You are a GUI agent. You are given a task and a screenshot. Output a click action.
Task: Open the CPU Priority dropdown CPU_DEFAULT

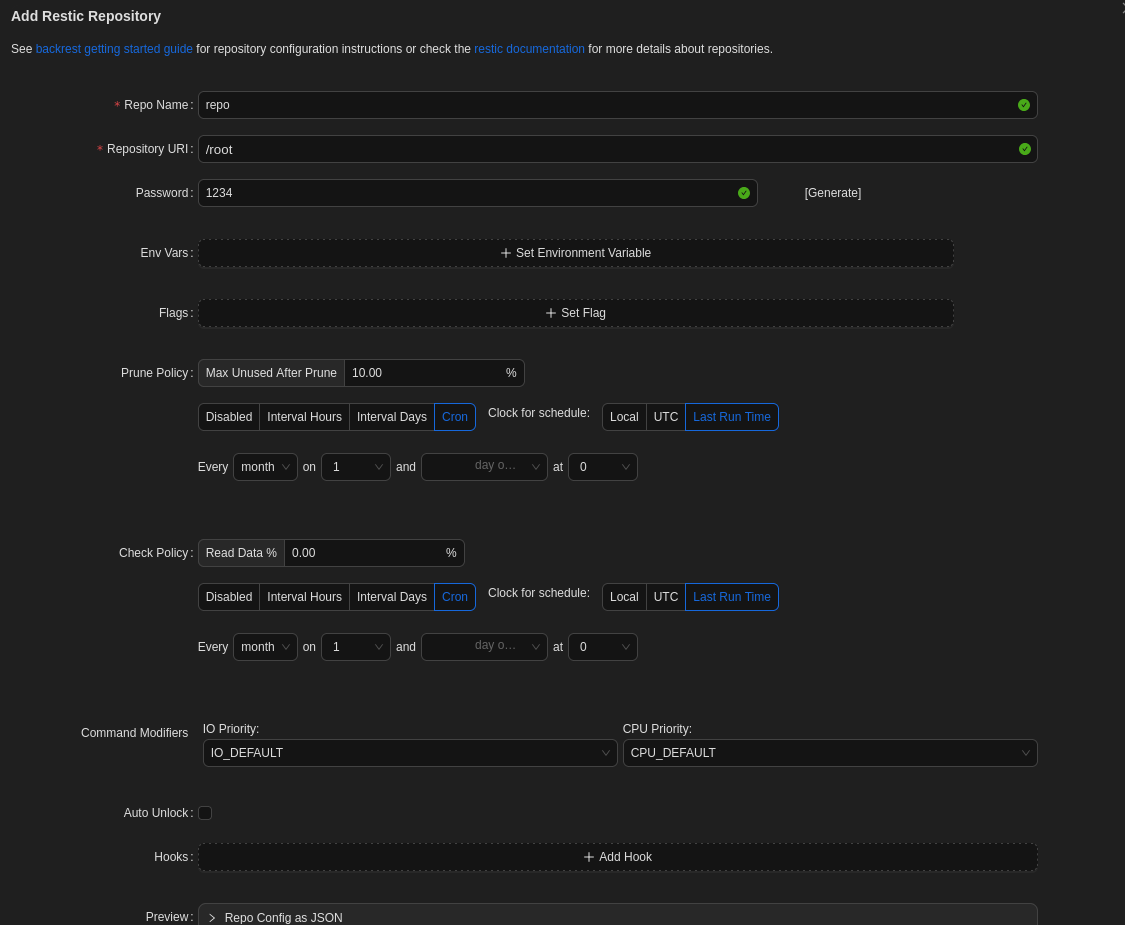click(x=830, y=753)
